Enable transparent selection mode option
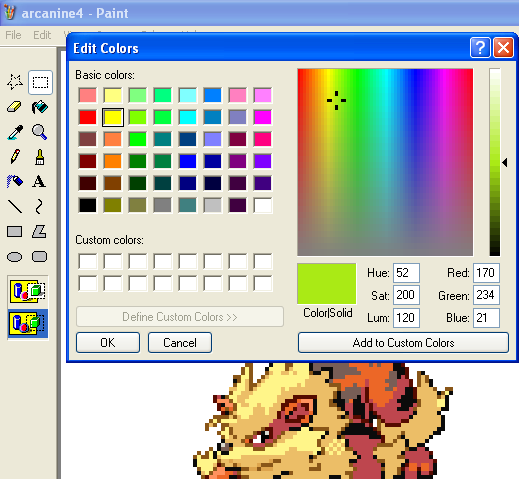 point(28,323)
